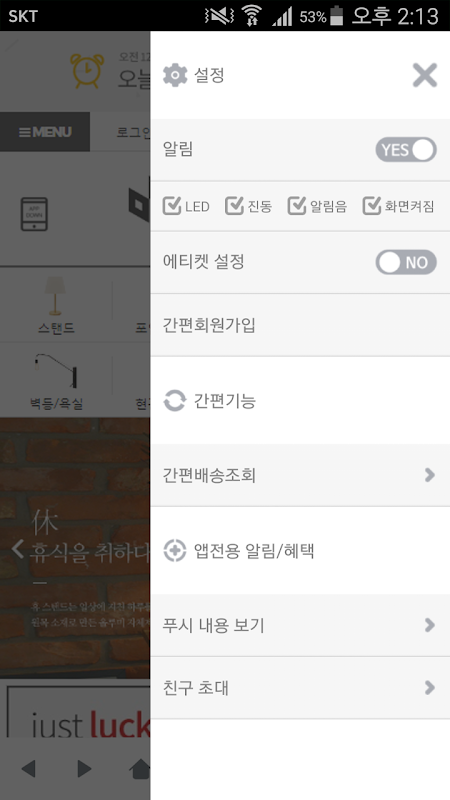Open 푸시 내용 보기 chevron
Screen dimensions: 450x800
[x=430, y=625]
